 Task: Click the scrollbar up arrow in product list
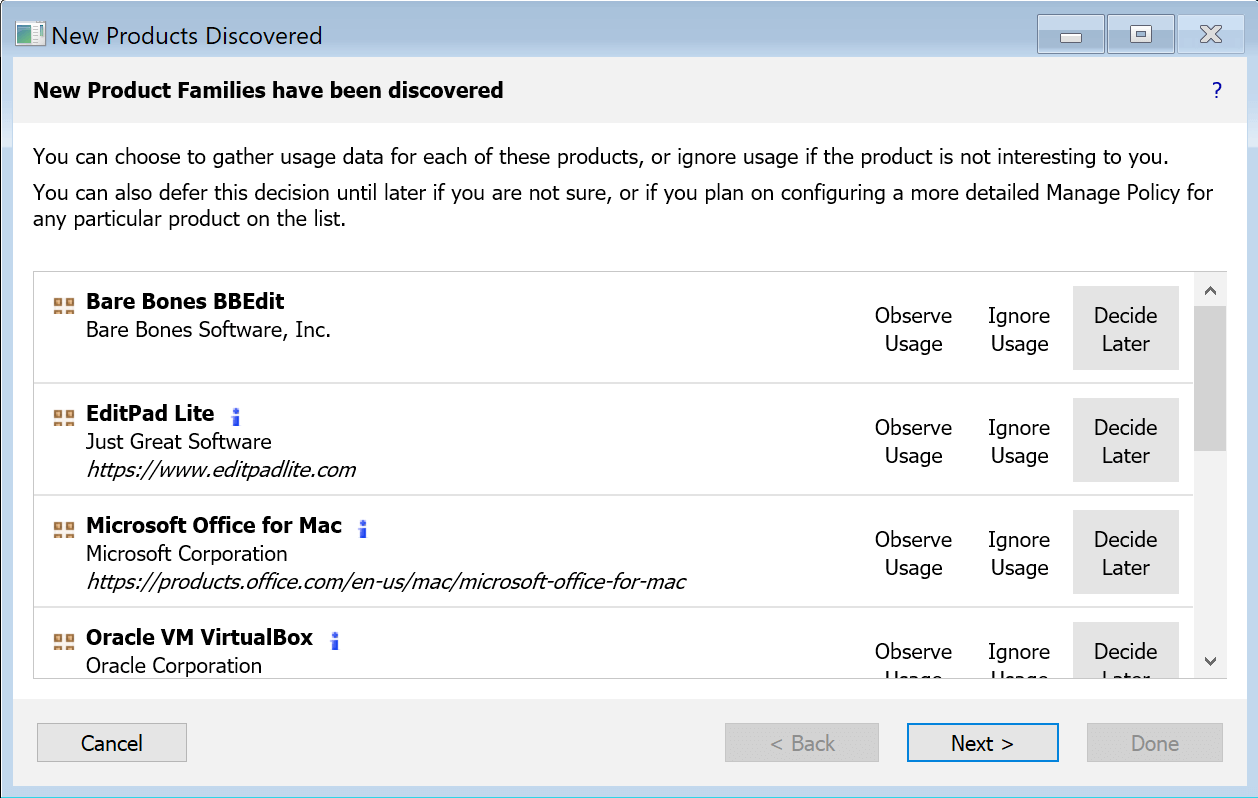pos(1210,291)
